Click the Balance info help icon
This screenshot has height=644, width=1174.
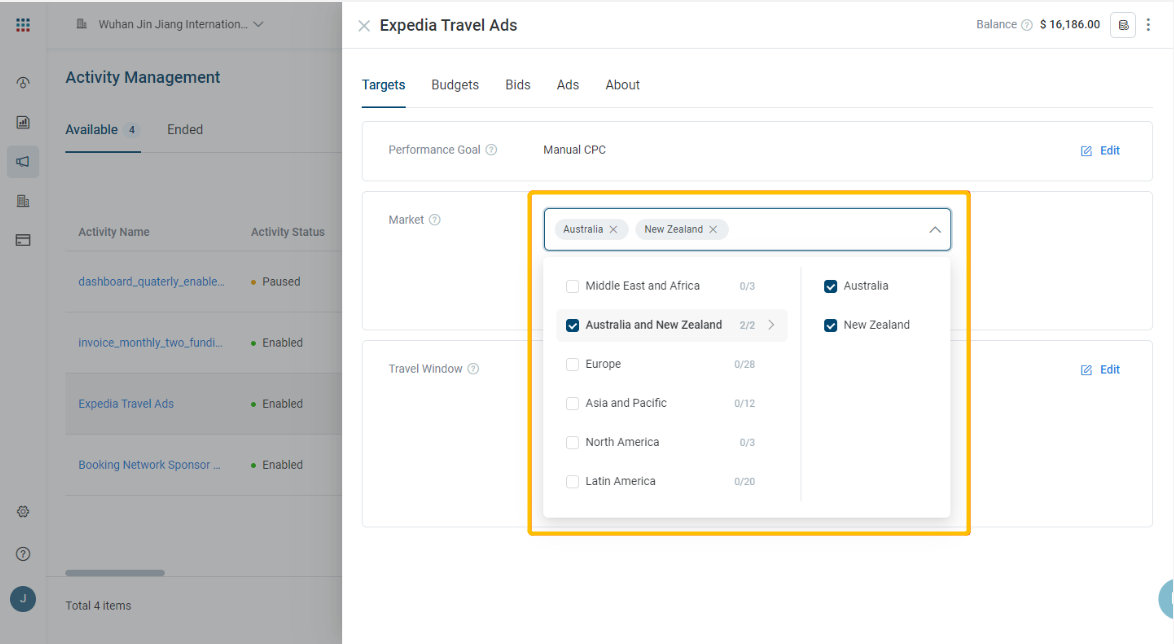click(1027, 25)
